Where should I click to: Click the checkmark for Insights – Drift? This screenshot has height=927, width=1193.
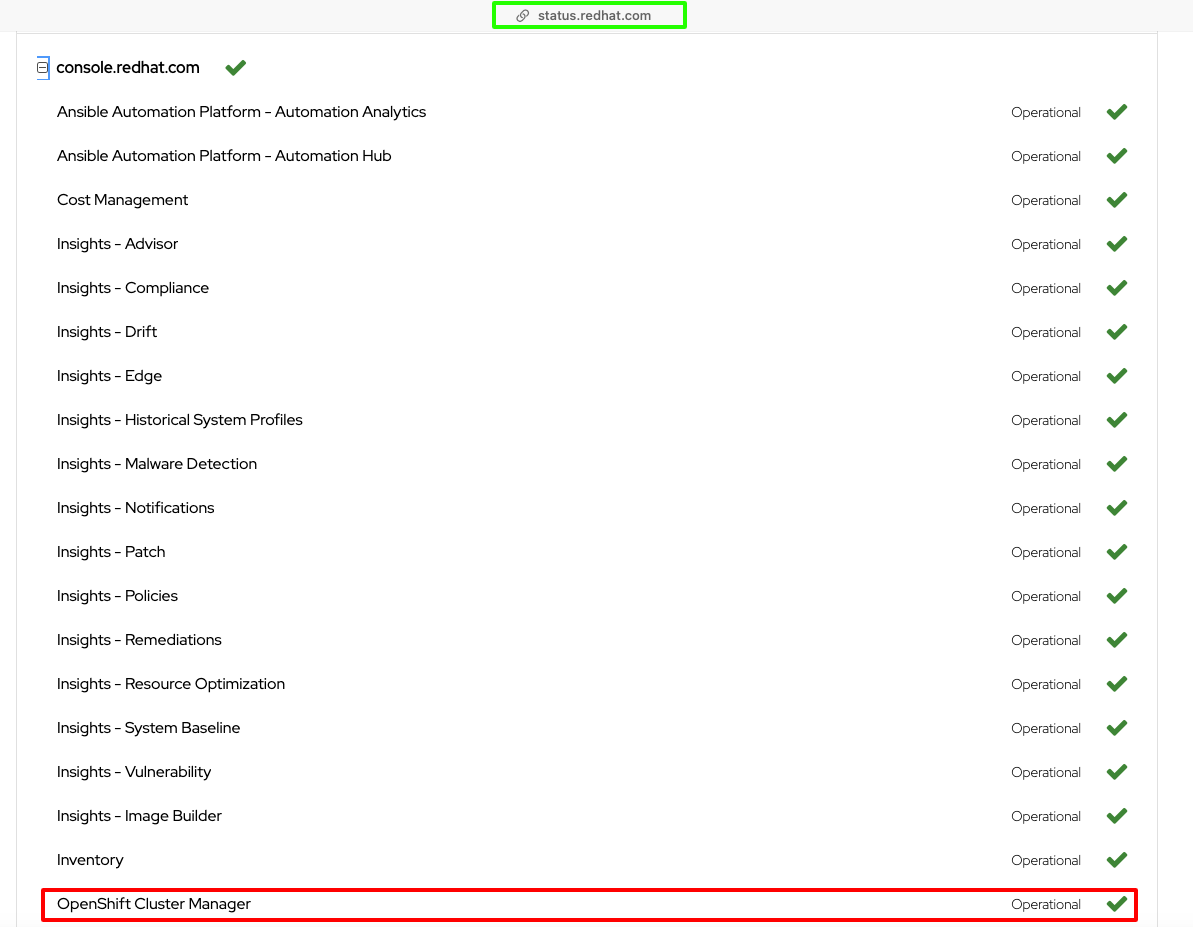[x=1117, y=332]
